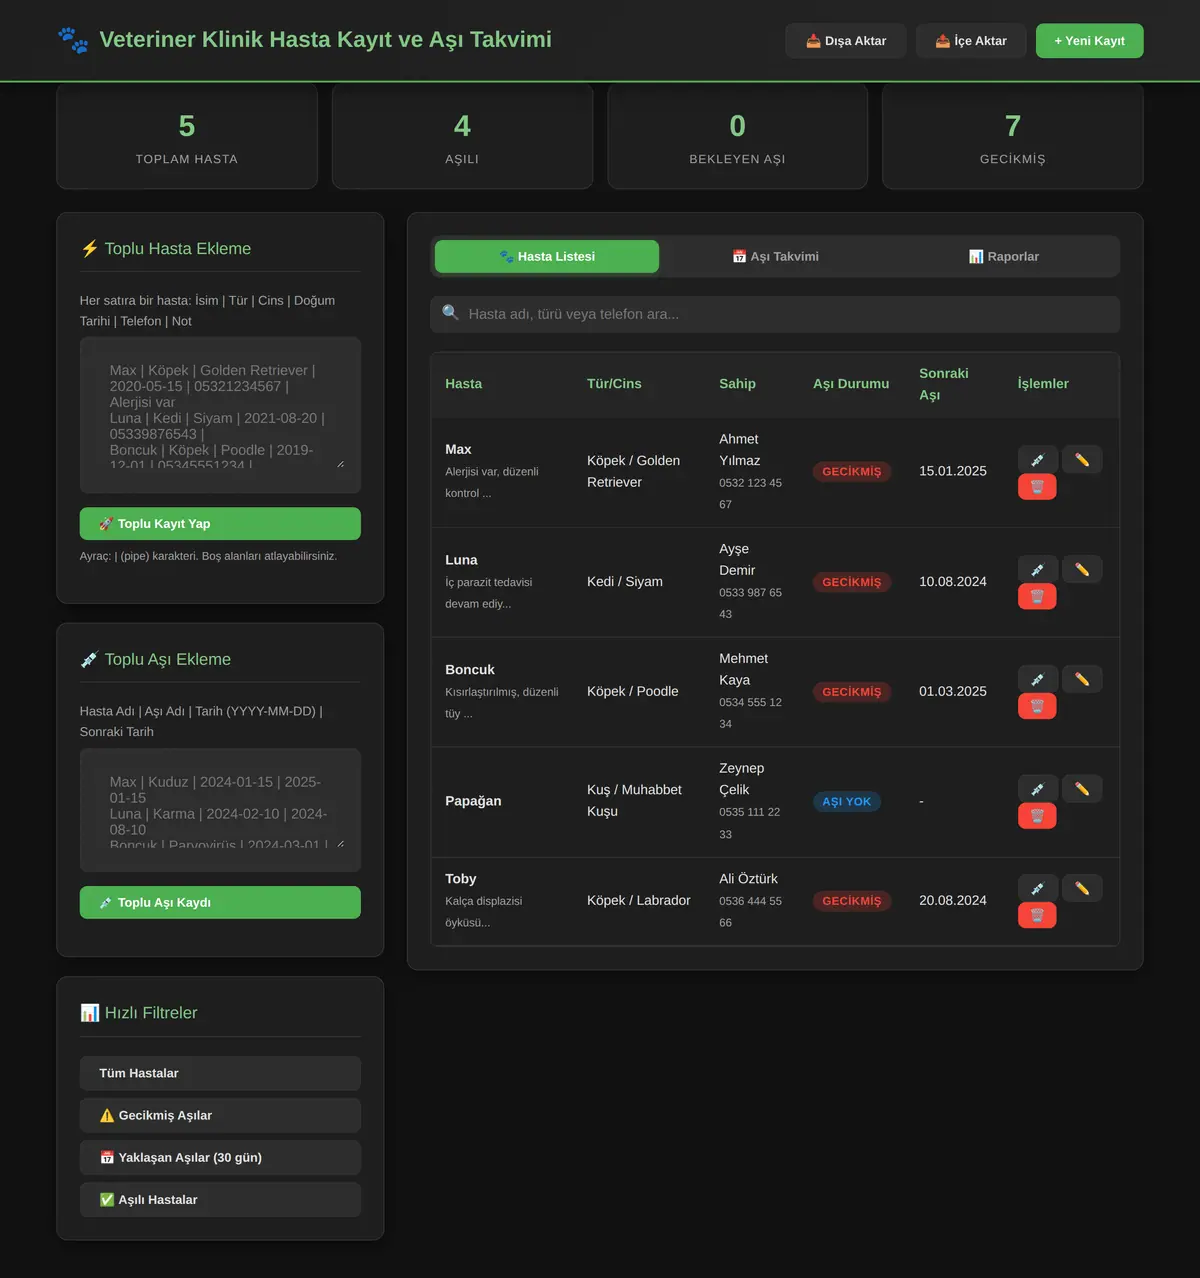The height and width of the screenshot is (1278, 1200).
Task: Submit bulk patients with Toplu Kayıt Yap
Action: click(x=220, y=523)
